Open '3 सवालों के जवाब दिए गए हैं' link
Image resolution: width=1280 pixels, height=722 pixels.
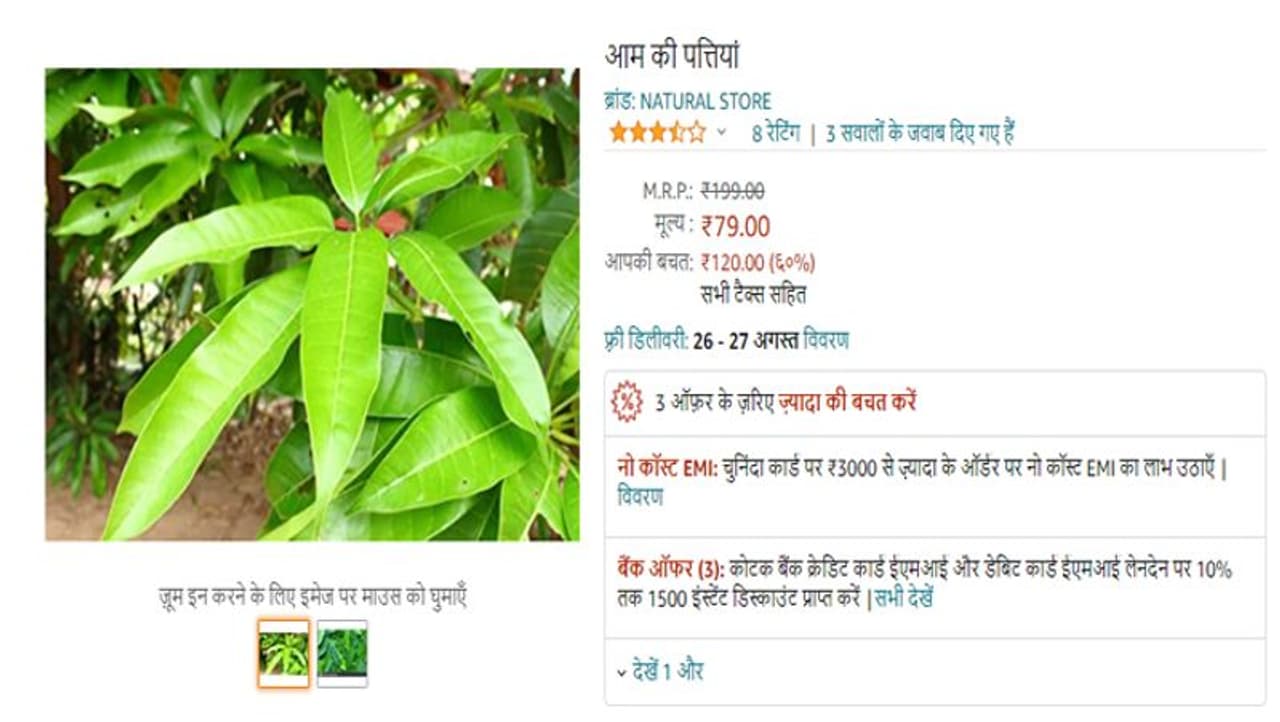920,132
